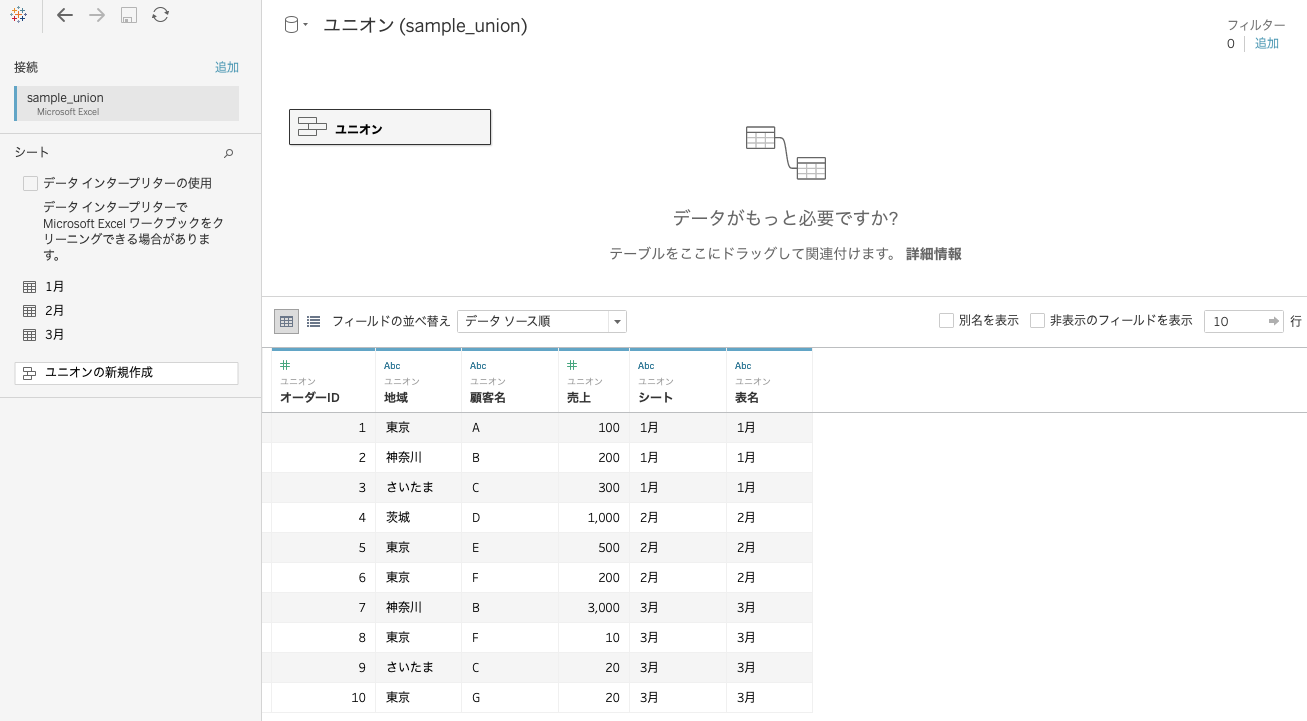This screenshot has width=1307, height=721.
Task: Go back with the left arrow icon
Action: pyautogui.click(x=65, y=15)
